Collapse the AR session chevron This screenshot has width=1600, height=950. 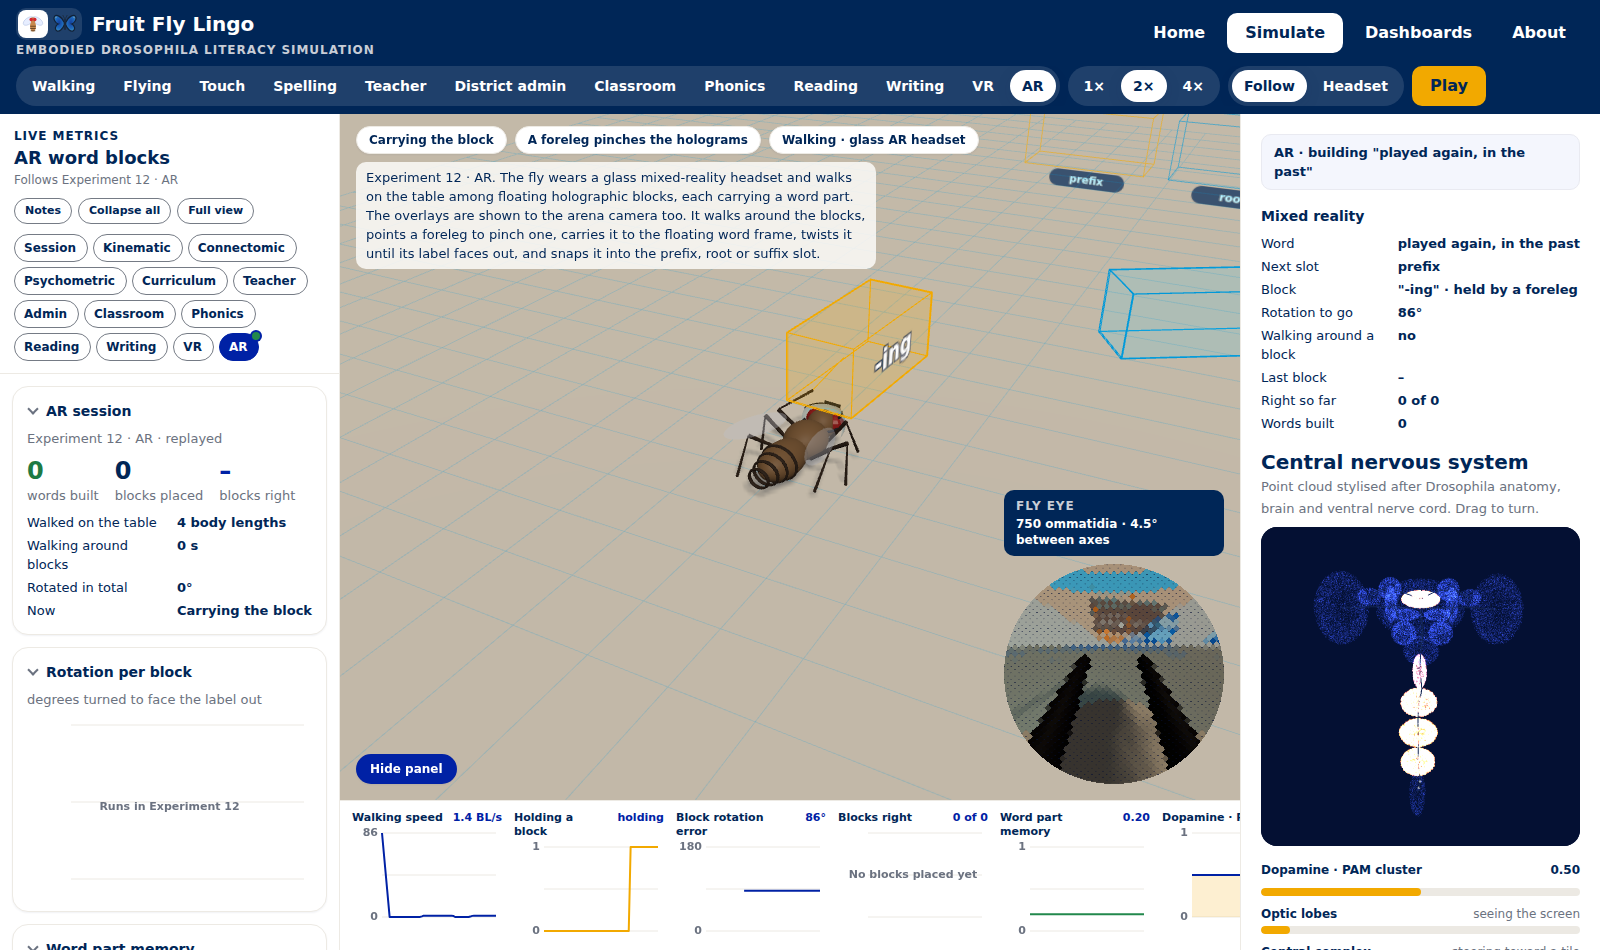coord(33,411)
